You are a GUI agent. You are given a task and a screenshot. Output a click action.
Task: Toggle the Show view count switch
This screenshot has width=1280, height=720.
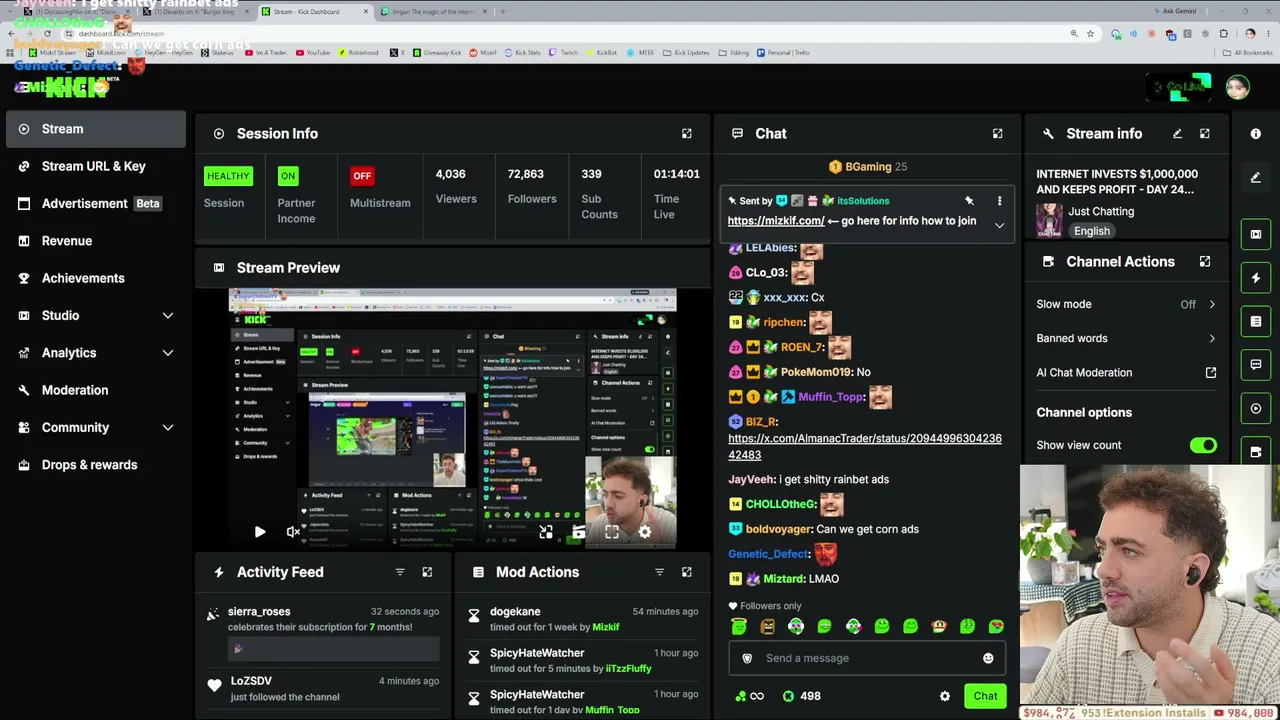[x=1203, y=445]
